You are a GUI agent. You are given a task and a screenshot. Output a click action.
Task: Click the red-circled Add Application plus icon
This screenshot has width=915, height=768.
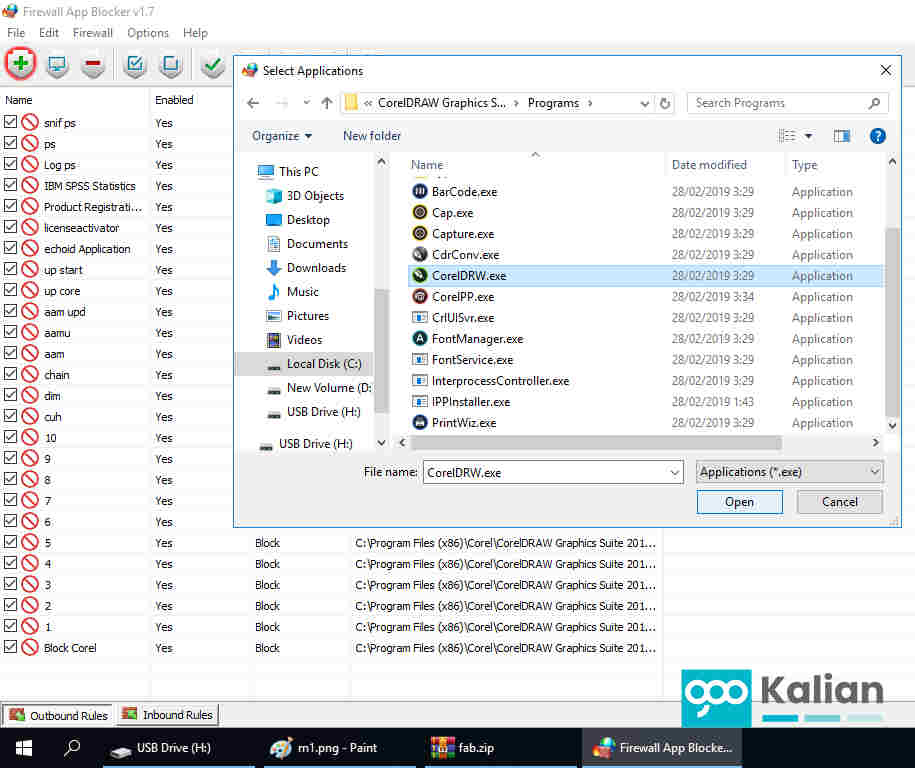20,63
